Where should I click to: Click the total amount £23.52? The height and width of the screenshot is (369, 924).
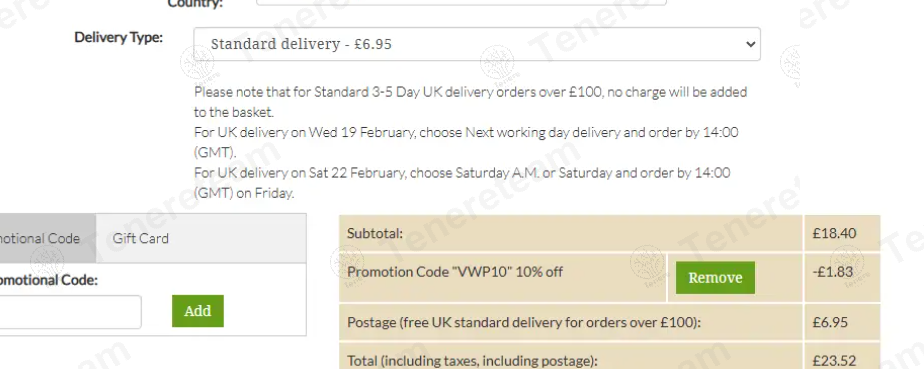pos(834,360)
